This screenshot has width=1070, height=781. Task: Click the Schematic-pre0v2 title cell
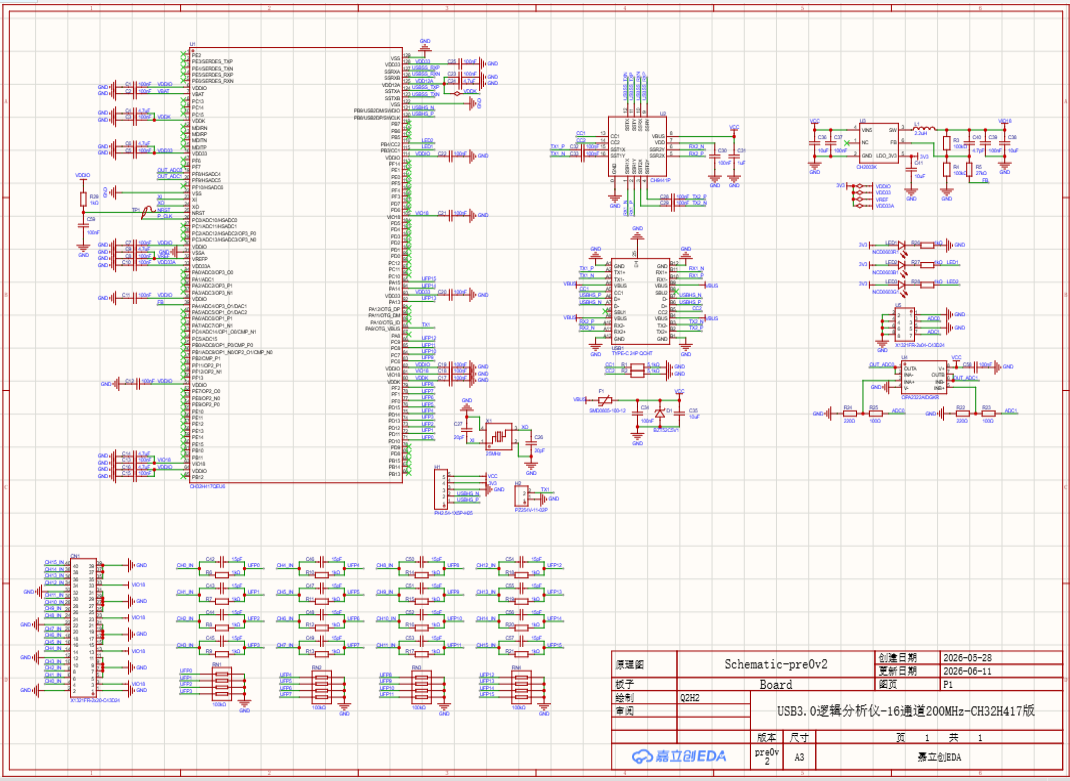775,664
